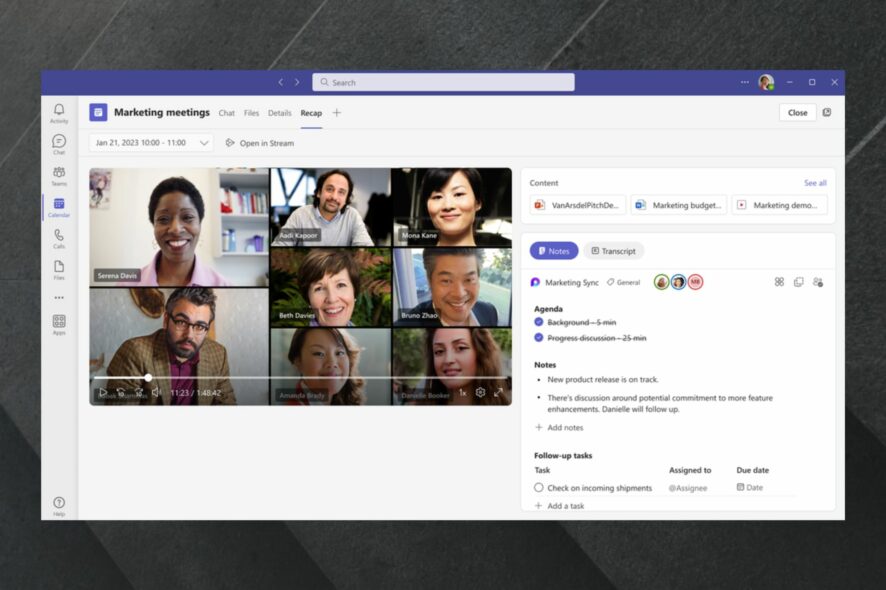Open the playback speed 1x selector
Screen dimensions: 886x590
click(462, 393)
